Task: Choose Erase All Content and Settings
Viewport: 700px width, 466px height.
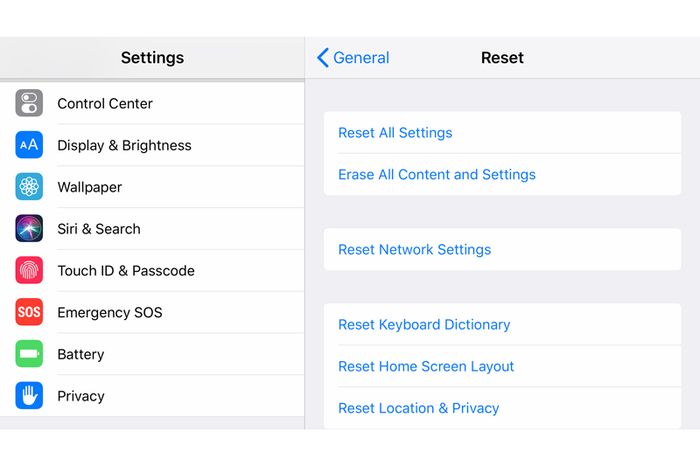Action: click(x=437, y=175)
